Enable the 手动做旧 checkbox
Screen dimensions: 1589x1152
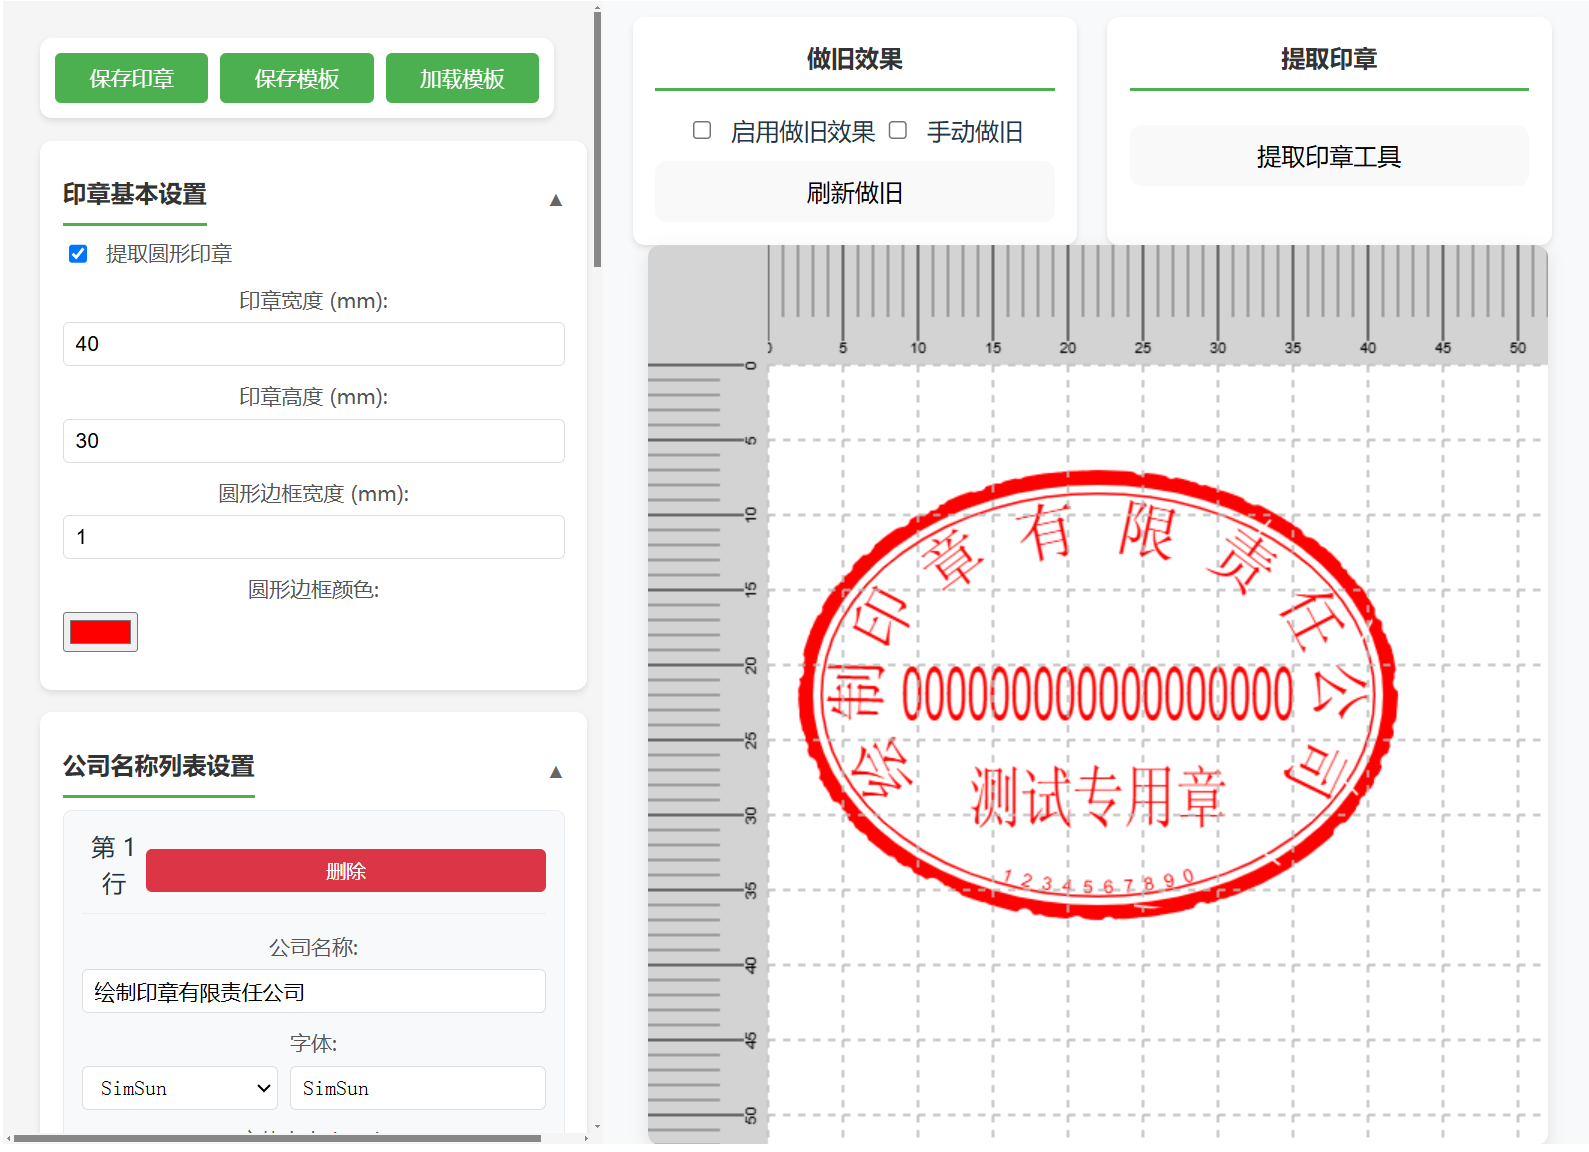(898, 130)
